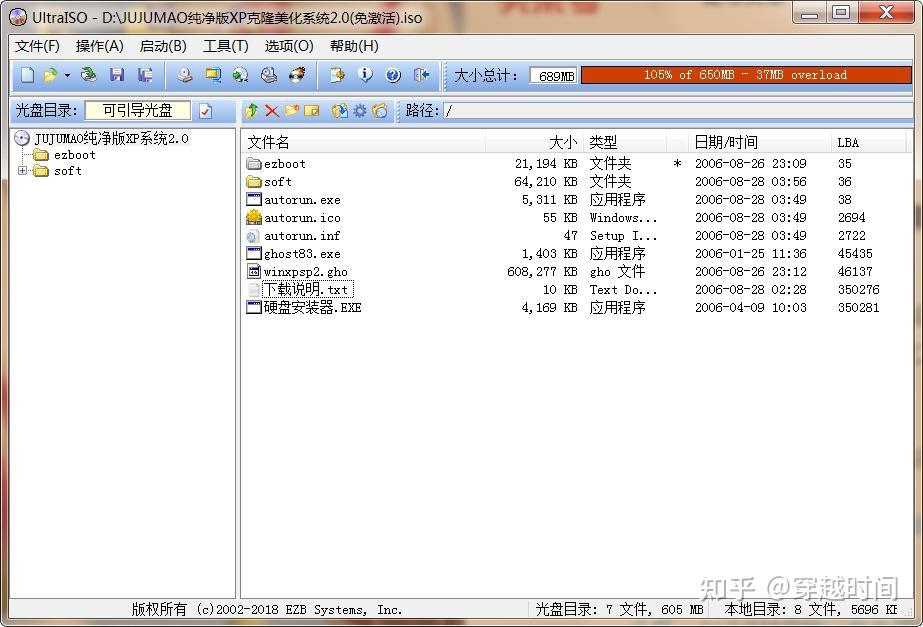Open the 帮助(H) menu
This screenshot has height=627, width=923.
(x=354, y=46)
